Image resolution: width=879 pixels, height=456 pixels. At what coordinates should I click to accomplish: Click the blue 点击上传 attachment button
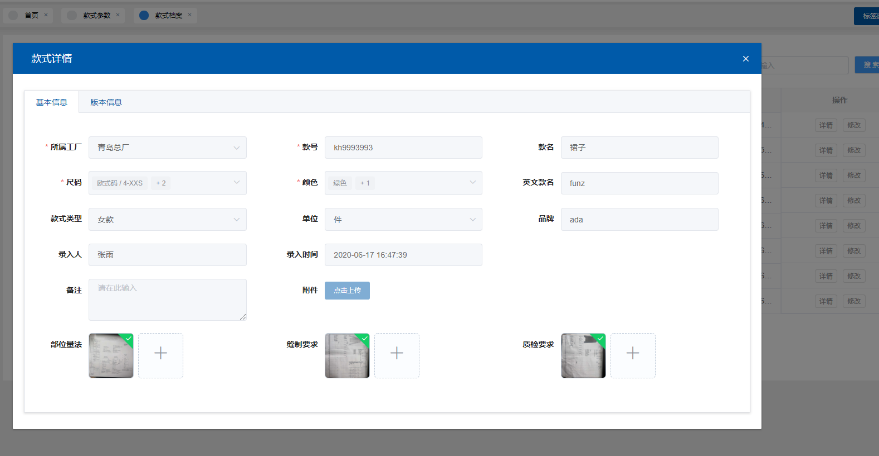[347, 290]
